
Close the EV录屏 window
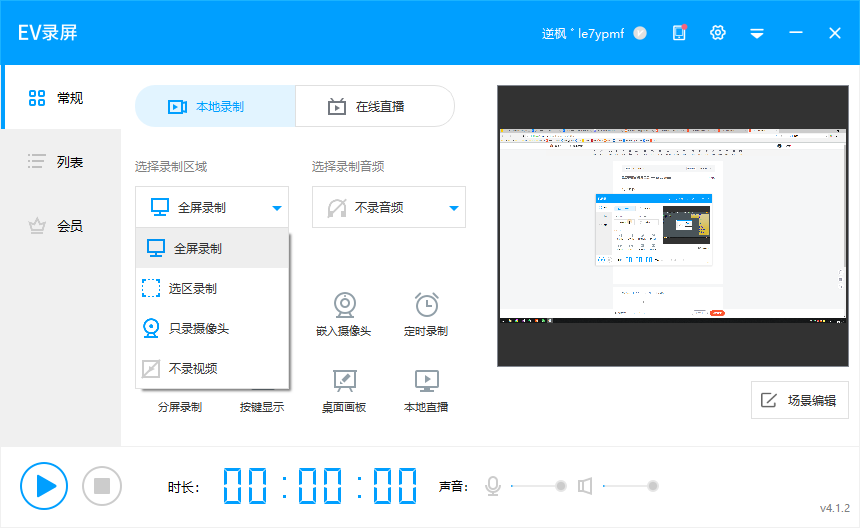pos(835,33)
